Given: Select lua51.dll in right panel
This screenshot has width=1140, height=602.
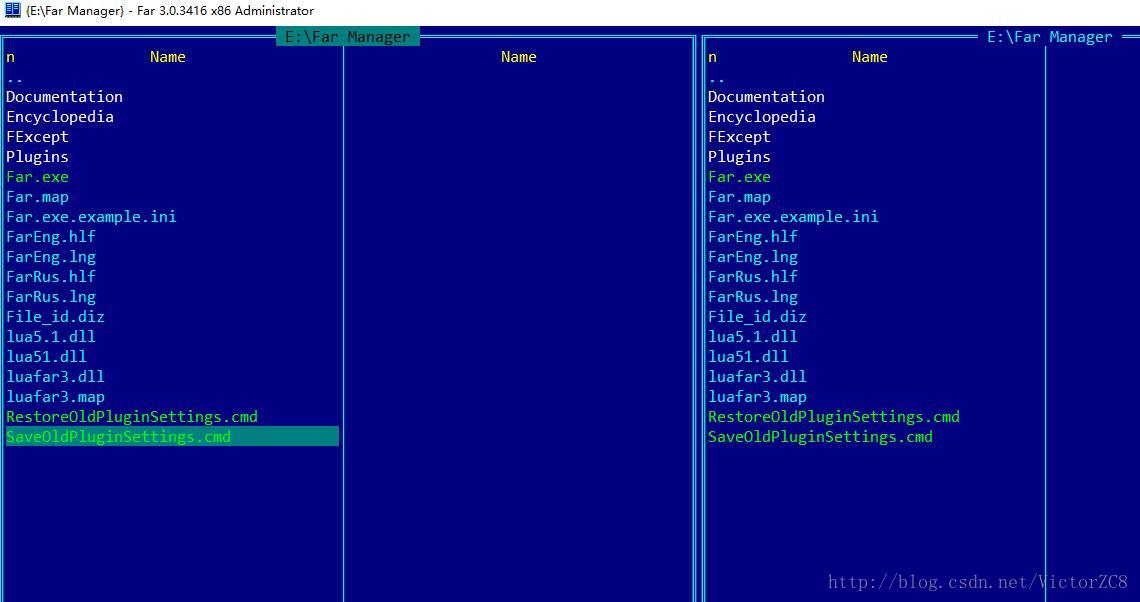Looking at the screenshot, I should [748, 357].
